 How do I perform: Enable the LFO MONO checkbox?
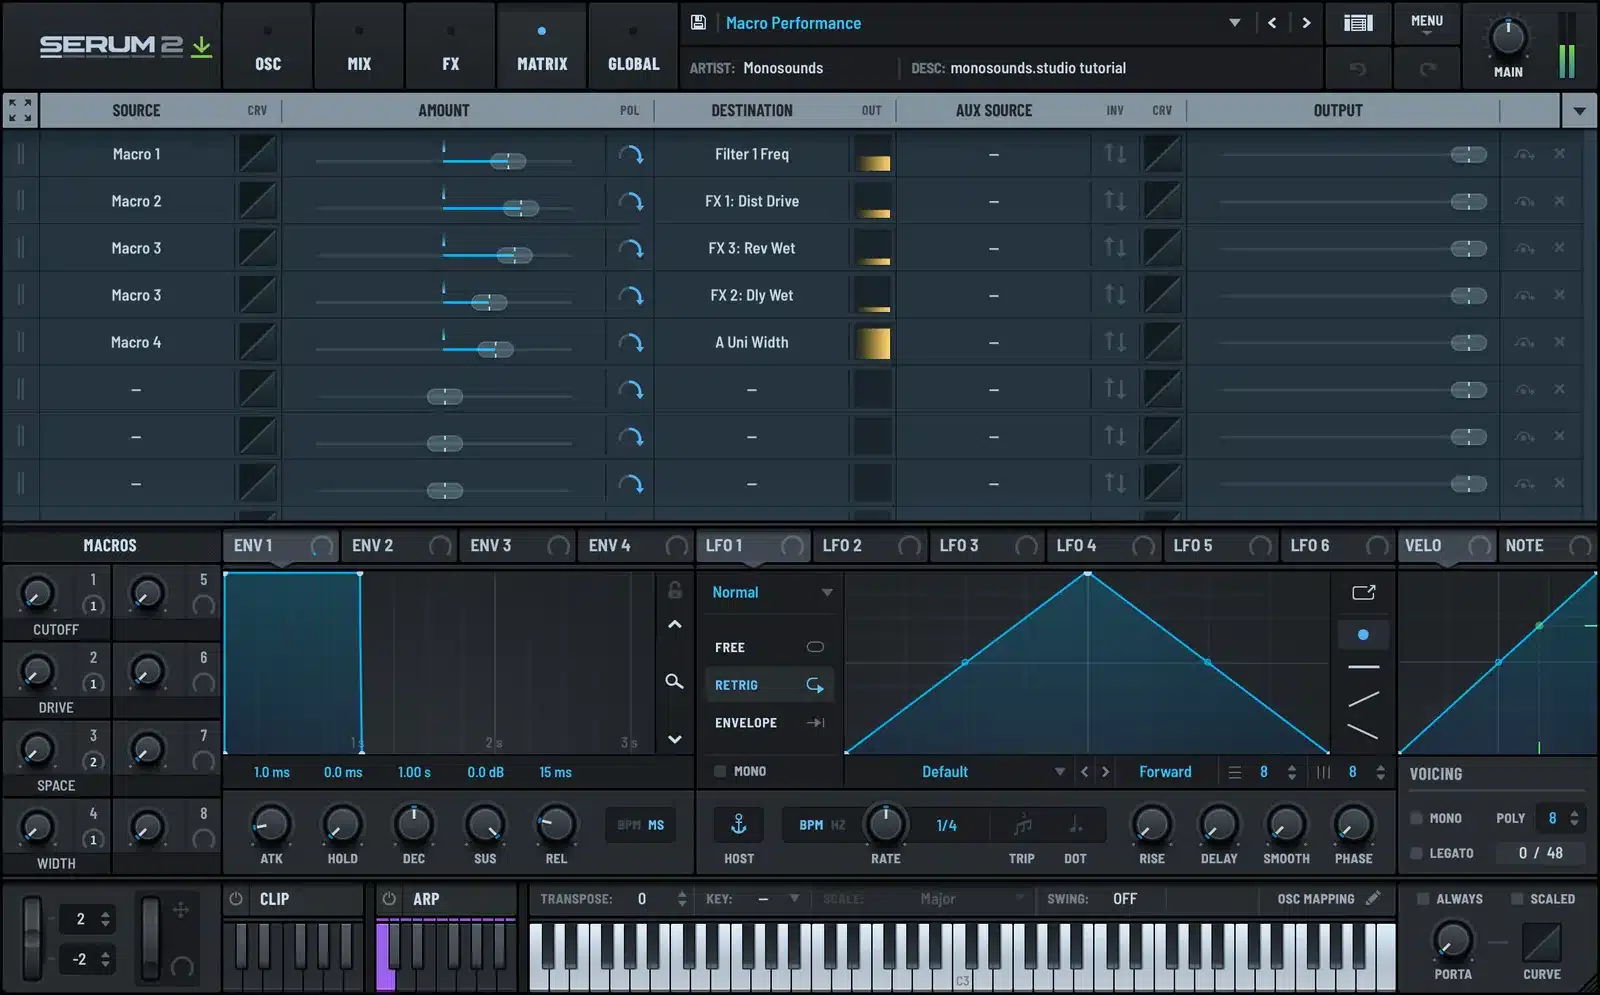(x=720, y=771)
